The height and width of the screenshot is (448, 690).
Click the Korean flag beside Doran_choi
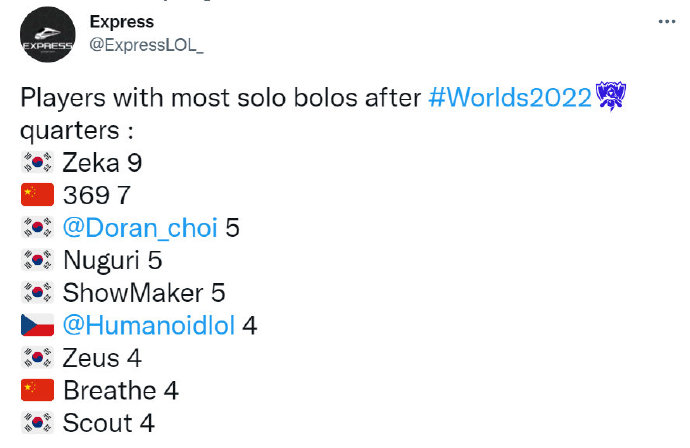click(37, 227)
